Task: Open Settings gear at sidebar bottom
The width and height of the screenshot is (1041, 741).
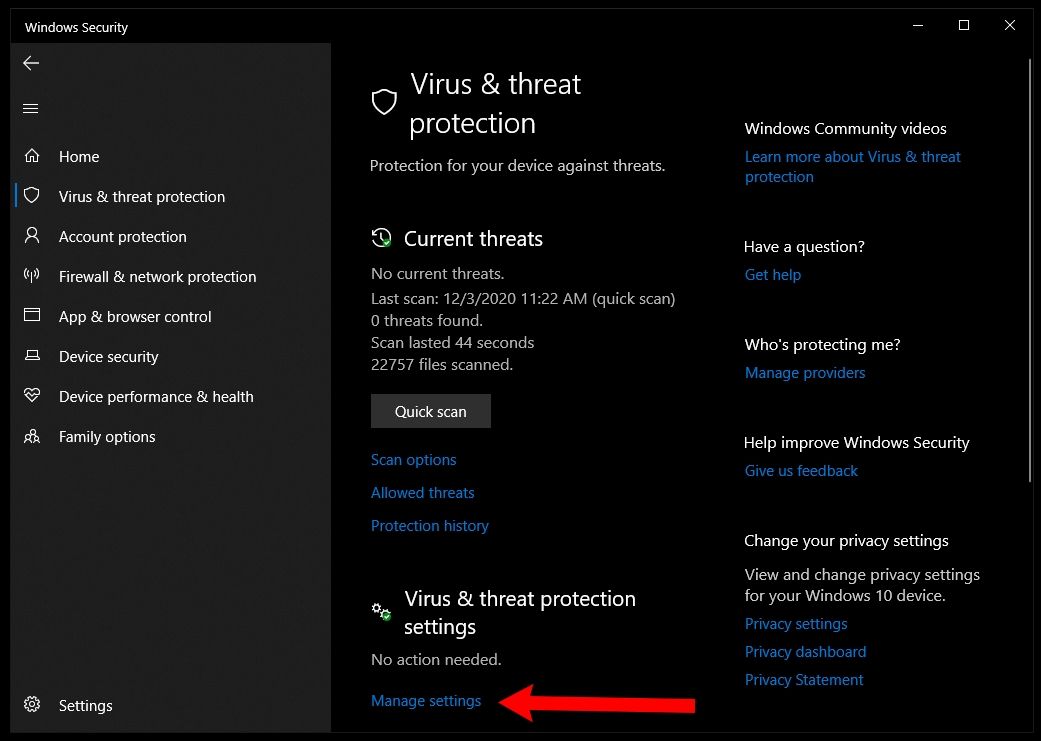Action: [x=32, y=704]
